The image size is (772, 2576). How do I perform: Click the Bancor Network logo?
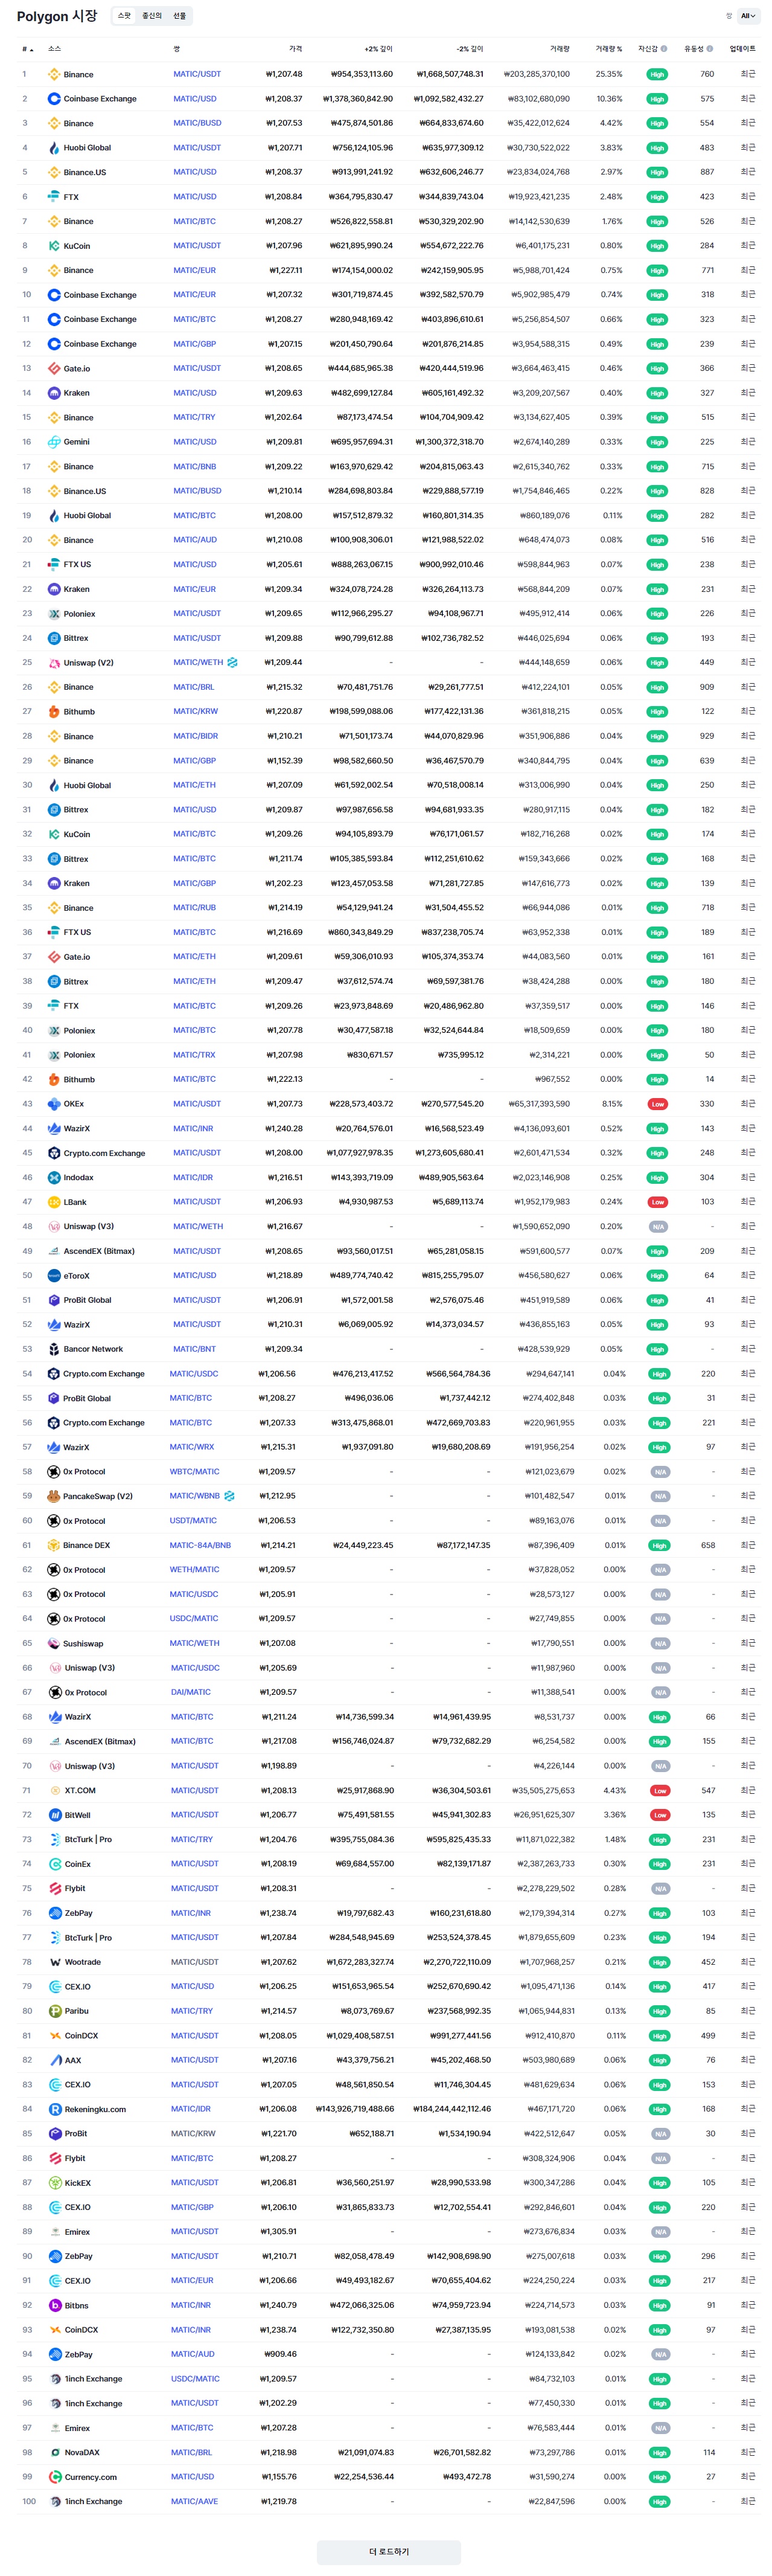[54, 1349]
